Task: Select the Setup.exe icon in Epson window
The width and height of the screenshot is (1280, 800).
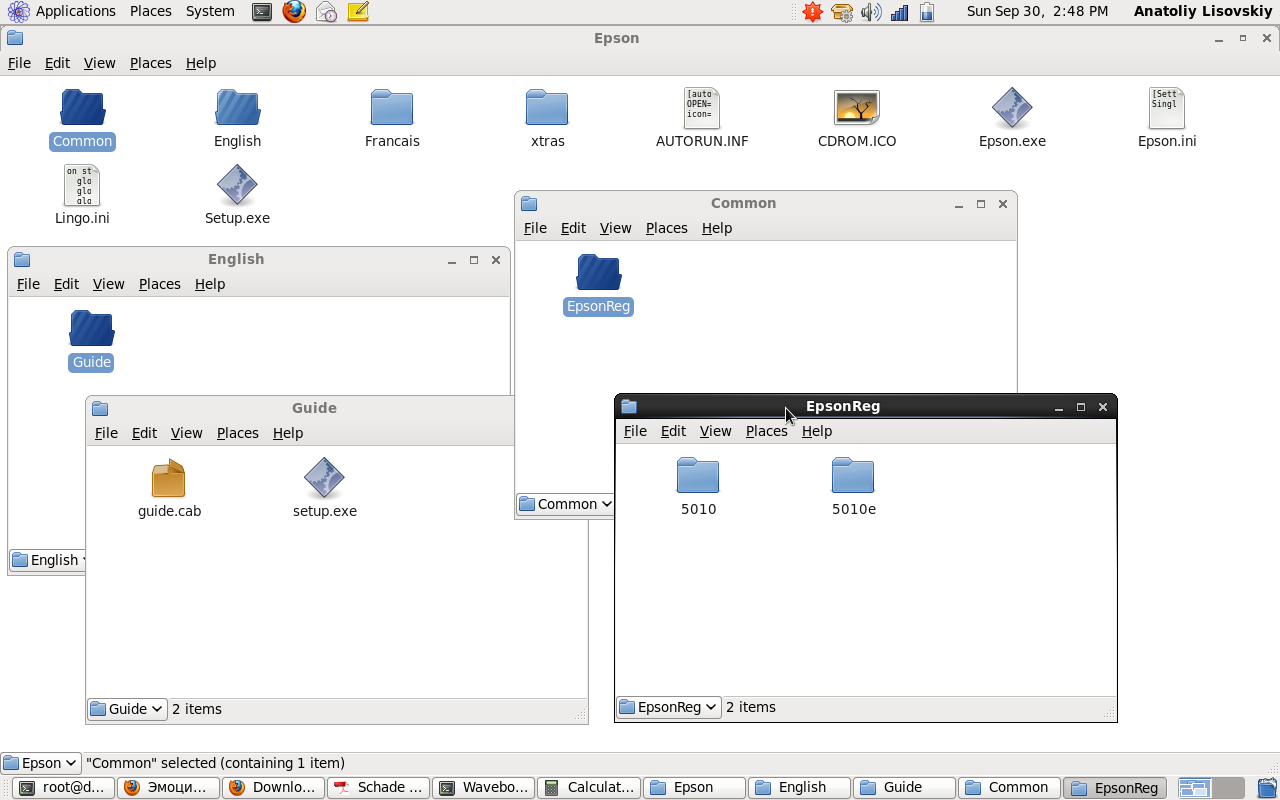Action: 237,185
